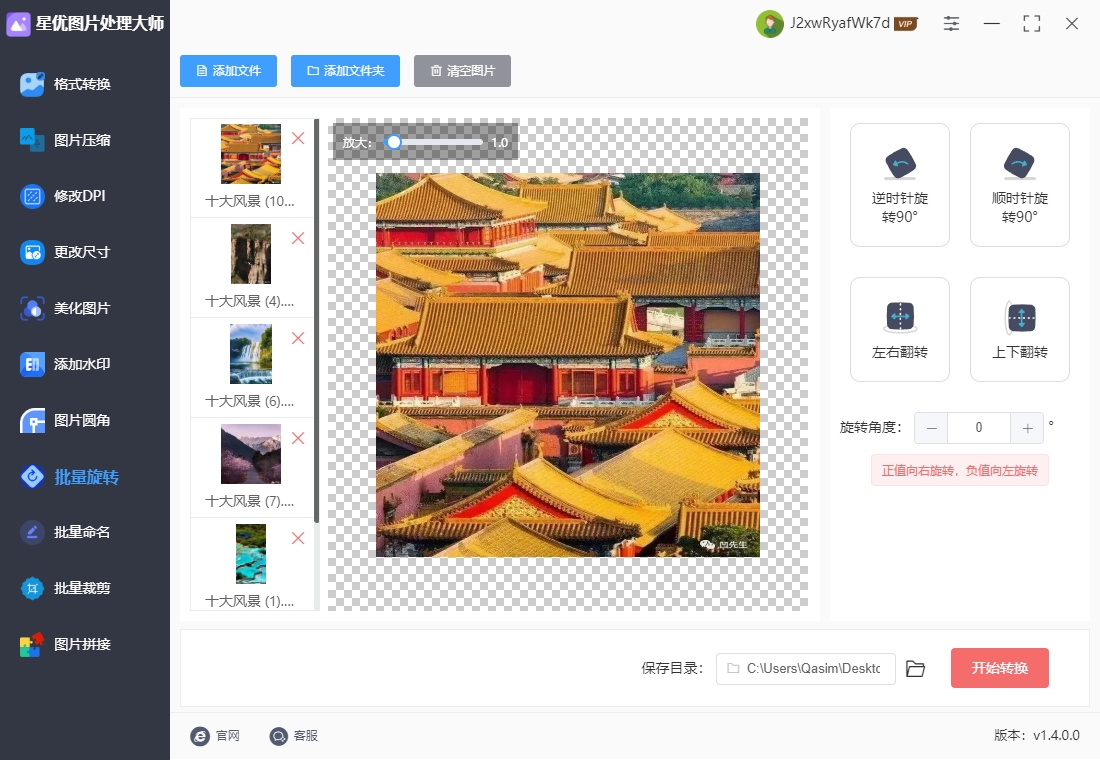Select the 十大风景 (6) waterfall thumbnail
Image resolution: width=1100 pixels, height=760 pixels.
click(x=250, y=354)
